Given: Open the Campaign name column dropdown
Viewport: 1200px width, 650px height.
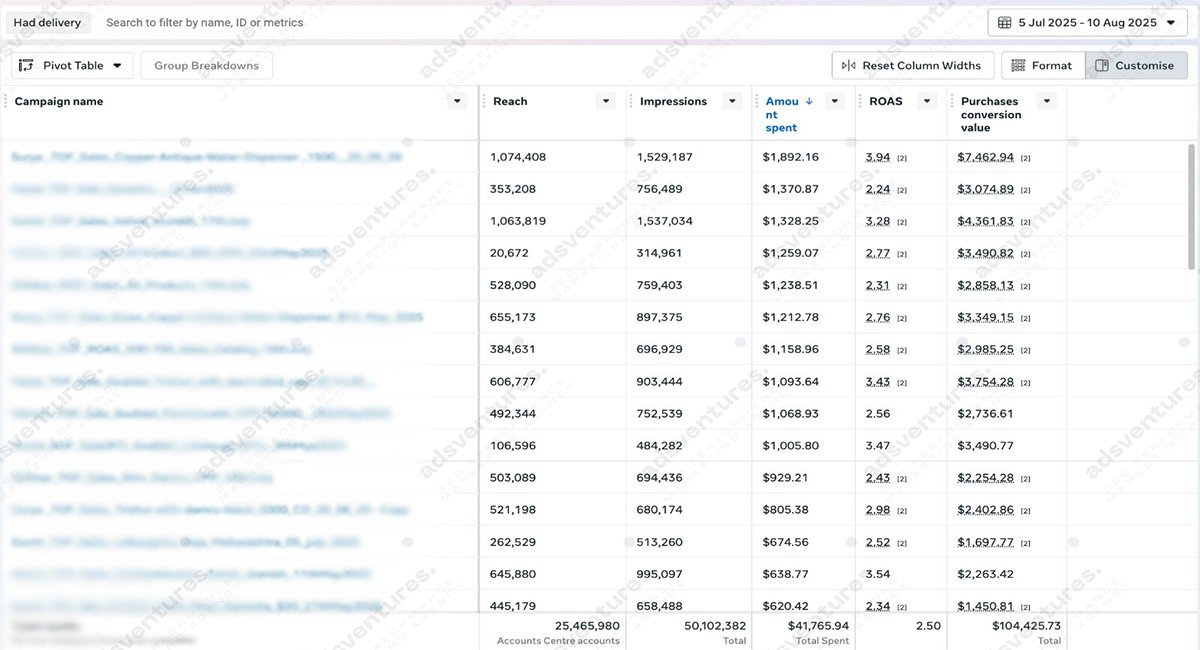Looking at the screenshot, I should (457, 101).
